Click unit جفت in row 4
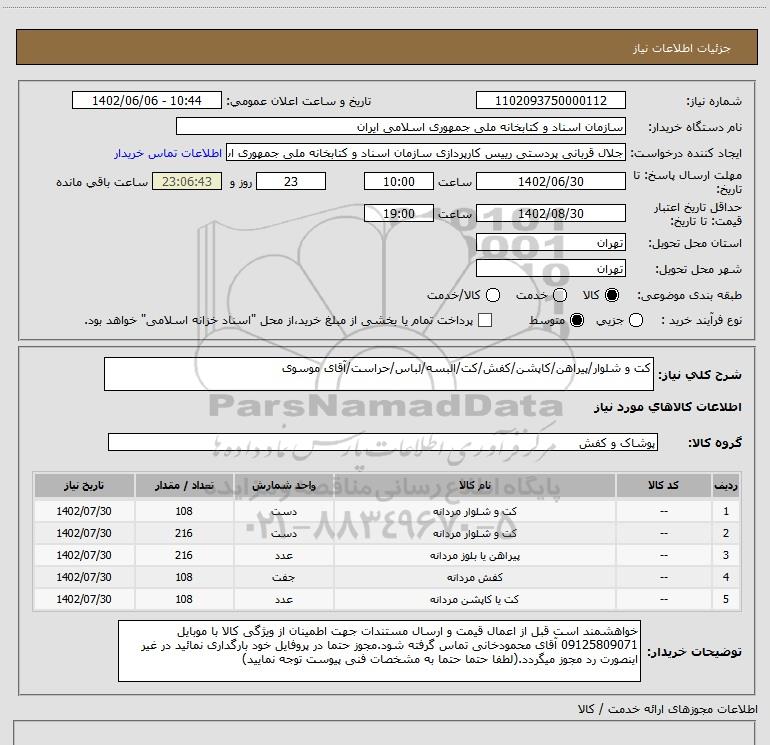The width and height of the screenshot is (770, 745). pyautogui.click(x=283, y=577)
